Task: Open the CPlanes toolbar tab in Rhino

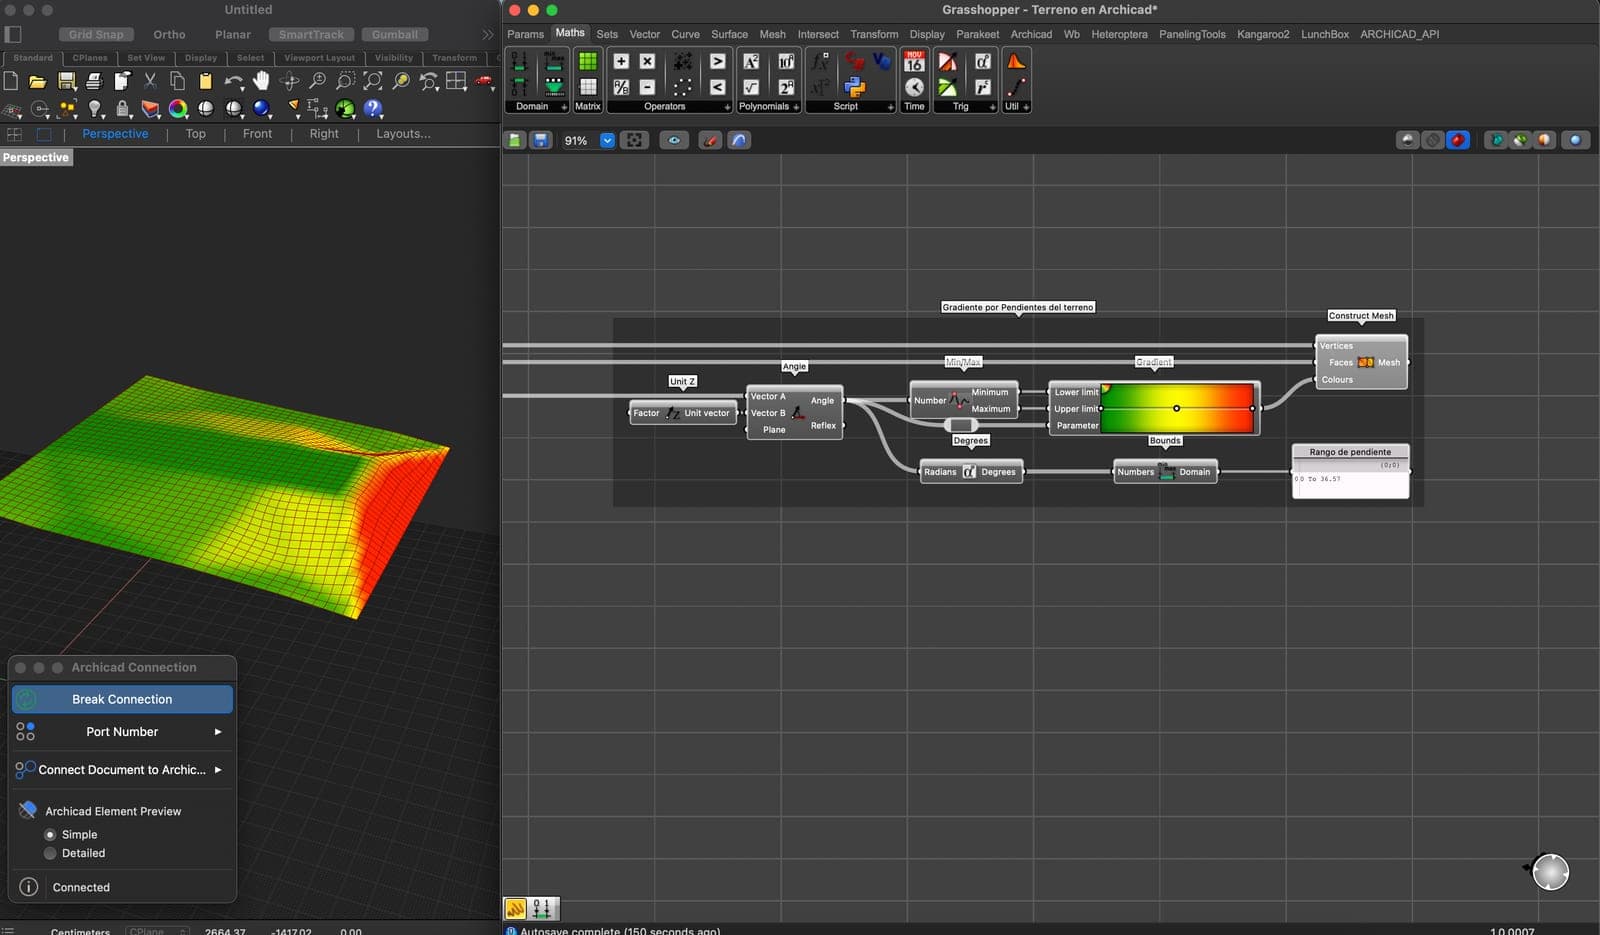Action: (x=90, y=58)
